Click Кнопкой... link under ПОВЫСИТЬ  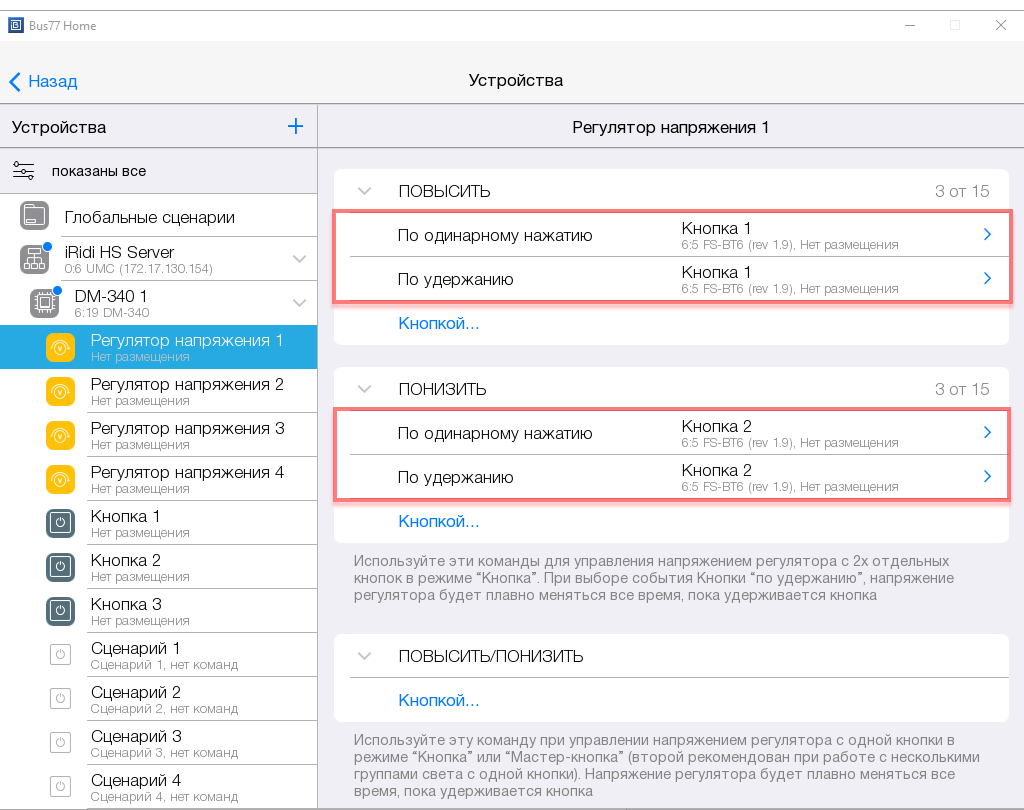439,323
